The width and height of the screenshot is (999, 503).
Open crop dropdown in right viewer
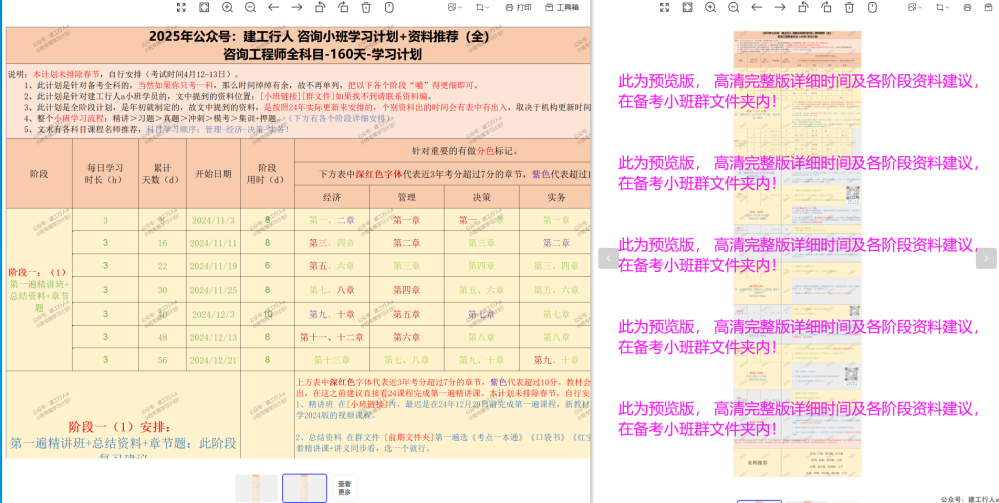tap(943, 7)
